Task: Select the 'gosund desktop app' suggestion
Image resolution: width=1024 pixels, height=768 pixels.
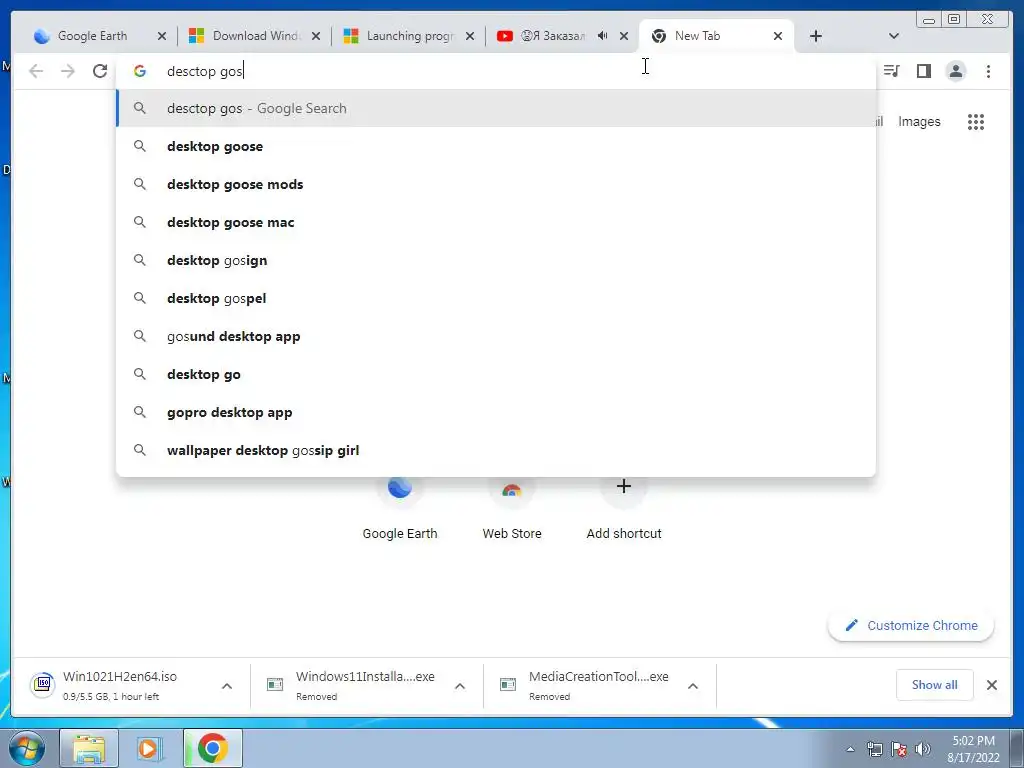Action: coord(496,336)
